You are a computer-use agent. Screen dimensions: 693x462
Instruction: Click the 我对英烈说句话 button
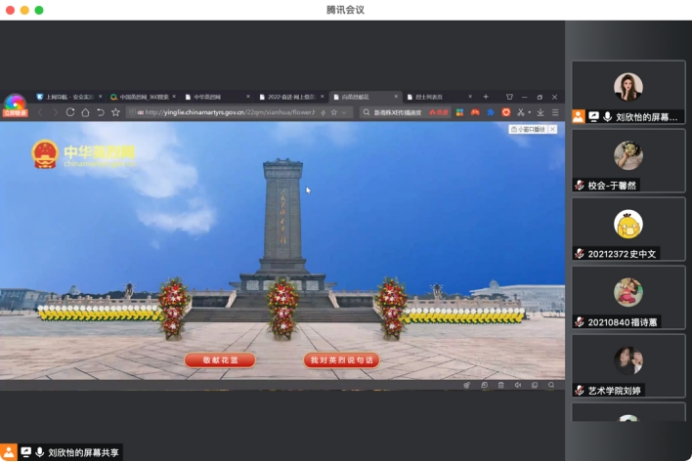click(341, 360)
